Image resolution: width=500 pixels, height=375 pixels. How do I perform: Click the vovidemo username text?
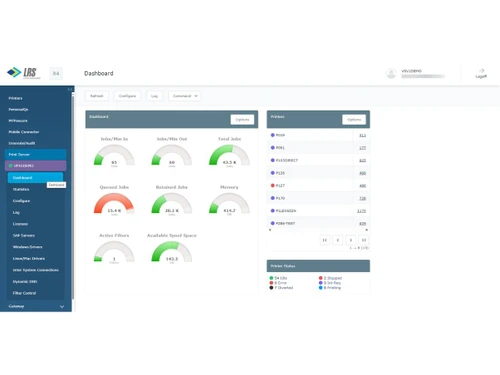[411, 71]
